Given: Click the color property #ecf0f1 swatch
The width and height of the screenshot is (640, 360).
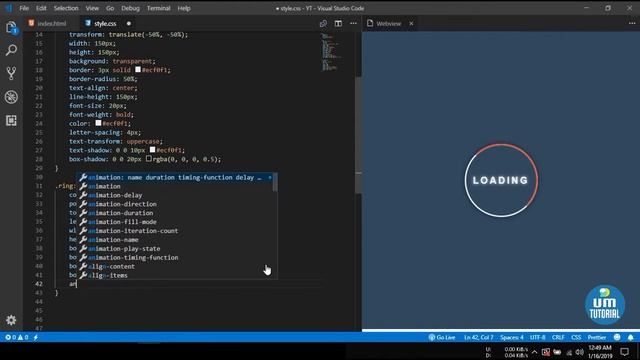Looking at the screenshot, I should click(x=98, y=123).
